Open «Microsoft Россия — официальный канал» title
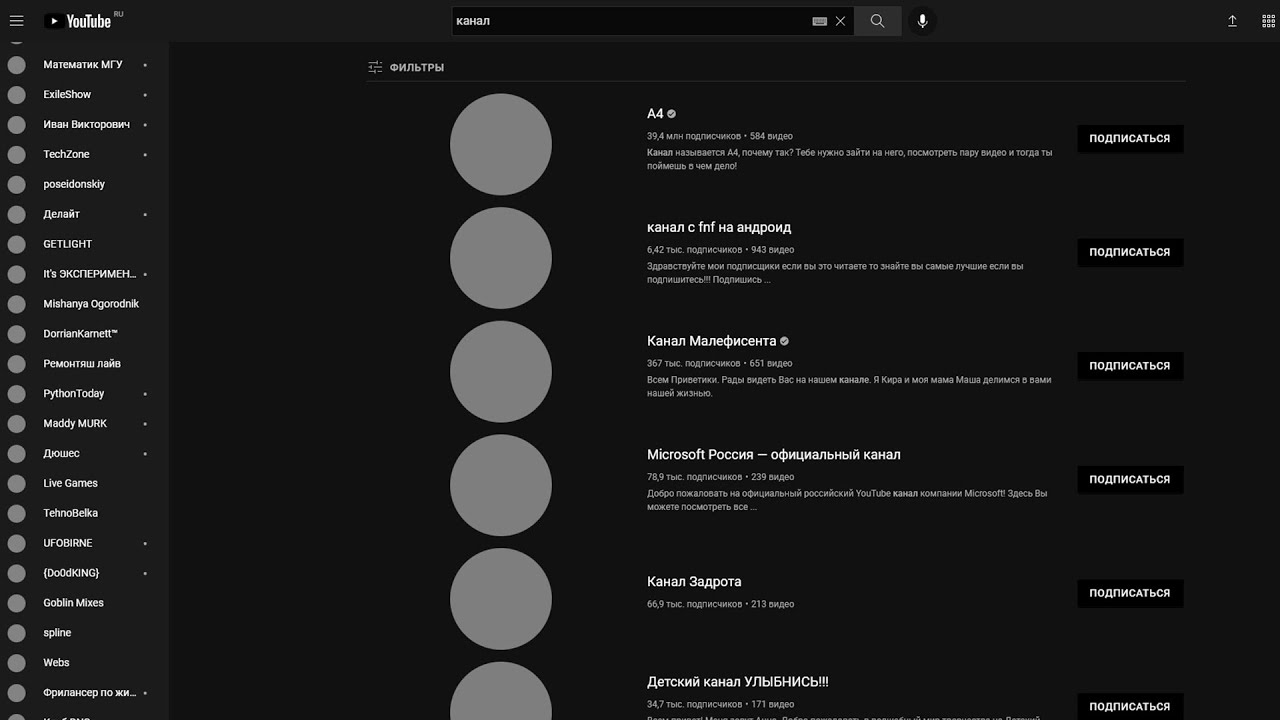This screenshot has height=720, width=1280. coord(773,454)
